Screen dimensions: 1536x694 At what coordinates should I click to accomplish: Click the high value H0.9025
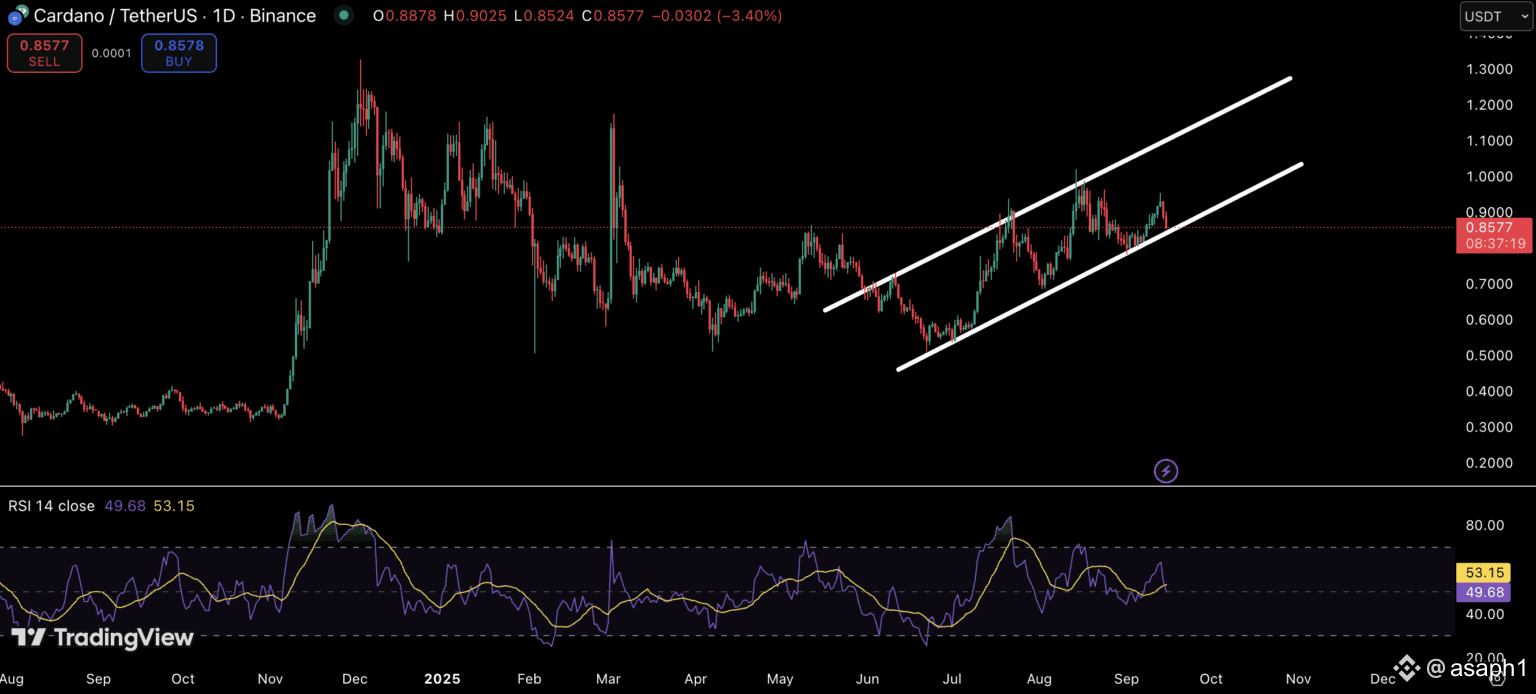(475, 16)
